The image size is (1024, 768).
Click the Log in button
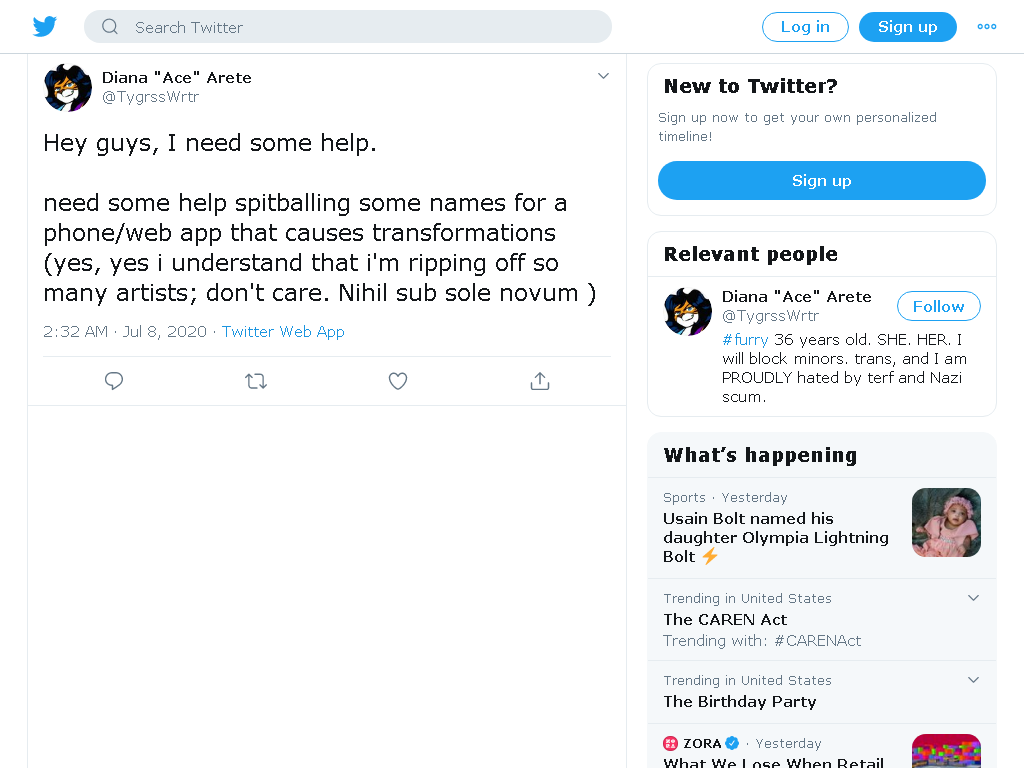805,27
